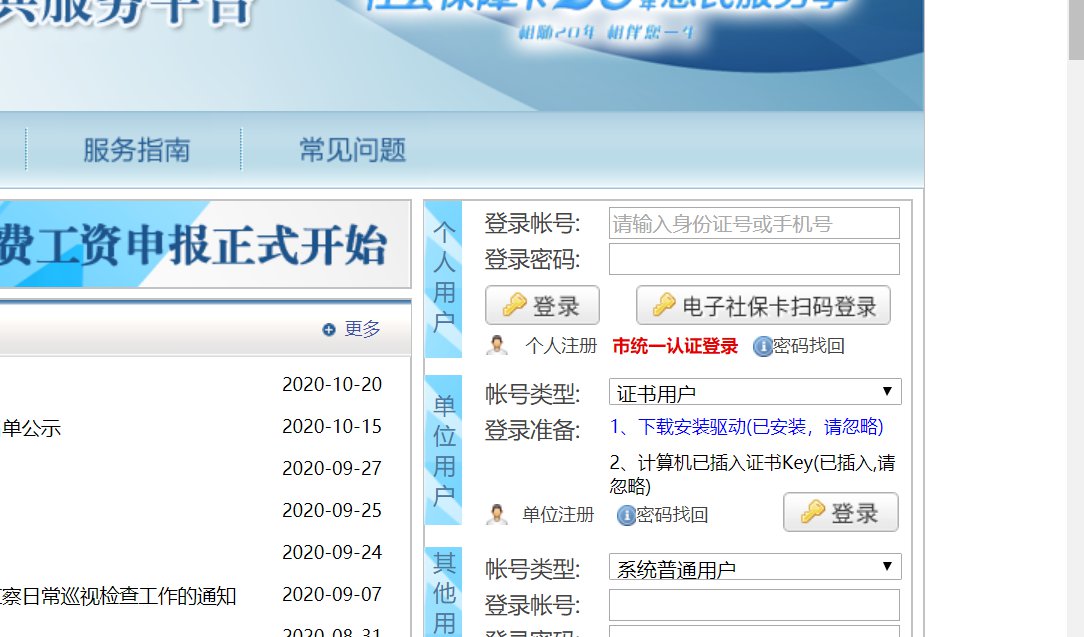Click the 登录帐号 input for personal users
This screenshot has height=637, width=1084.
754,223
